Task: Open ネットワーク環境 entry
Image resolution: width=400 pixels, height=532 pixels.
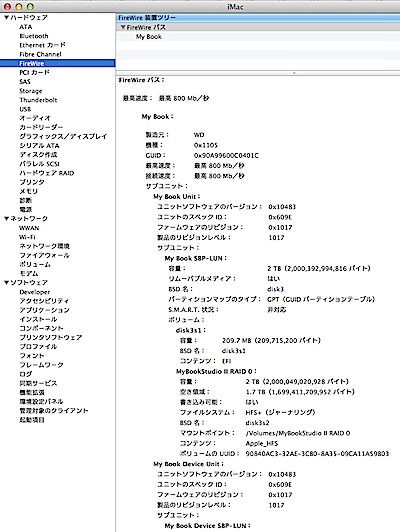Action: coord(44,246)
